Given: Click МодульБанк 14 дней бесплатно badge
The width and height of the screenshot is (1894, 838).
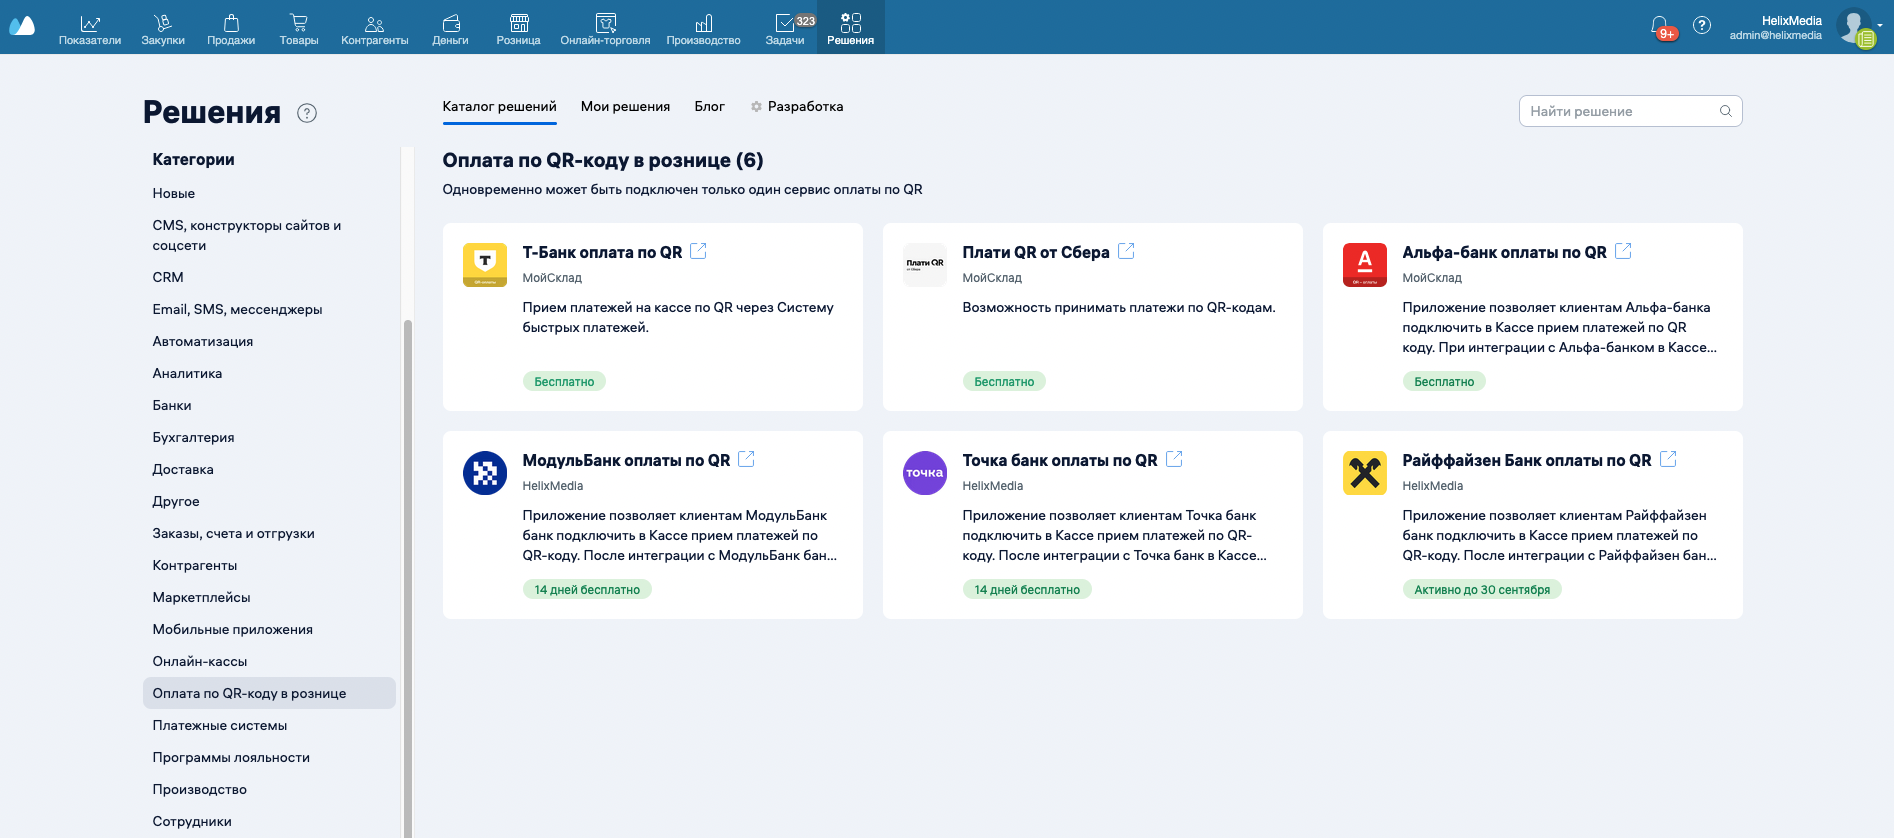Looking at the screenshot, I should (587, 589).
